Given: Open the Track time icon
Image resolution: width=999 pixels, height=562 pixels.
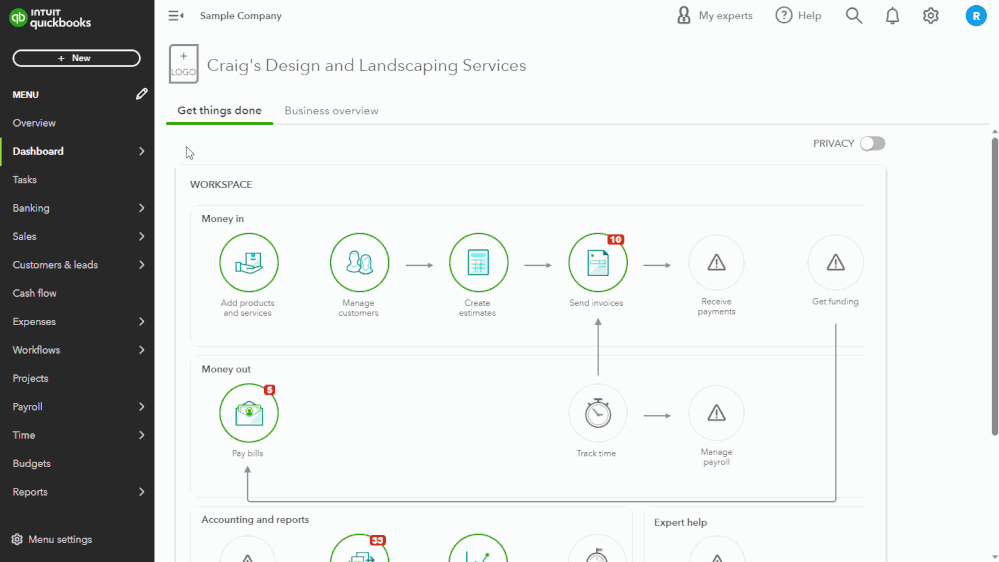Looking at the screenshot, I should coord(598,413).
